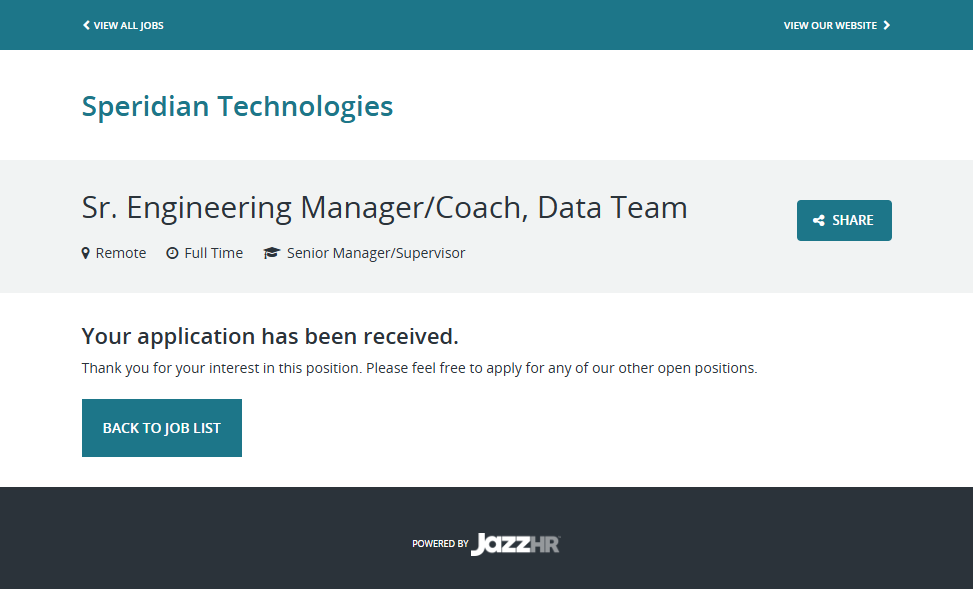Click the Powered By text in footer
Image resolution: width=973 pixels, height=589 pixels.
(x=440, y=544)
